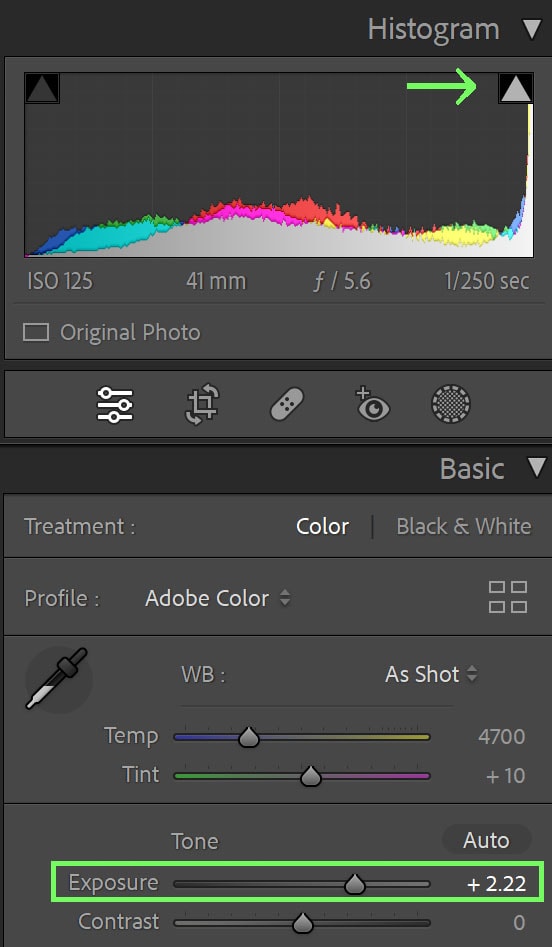Open the Adobe Color profile dropdown

[x=217, y=598]
